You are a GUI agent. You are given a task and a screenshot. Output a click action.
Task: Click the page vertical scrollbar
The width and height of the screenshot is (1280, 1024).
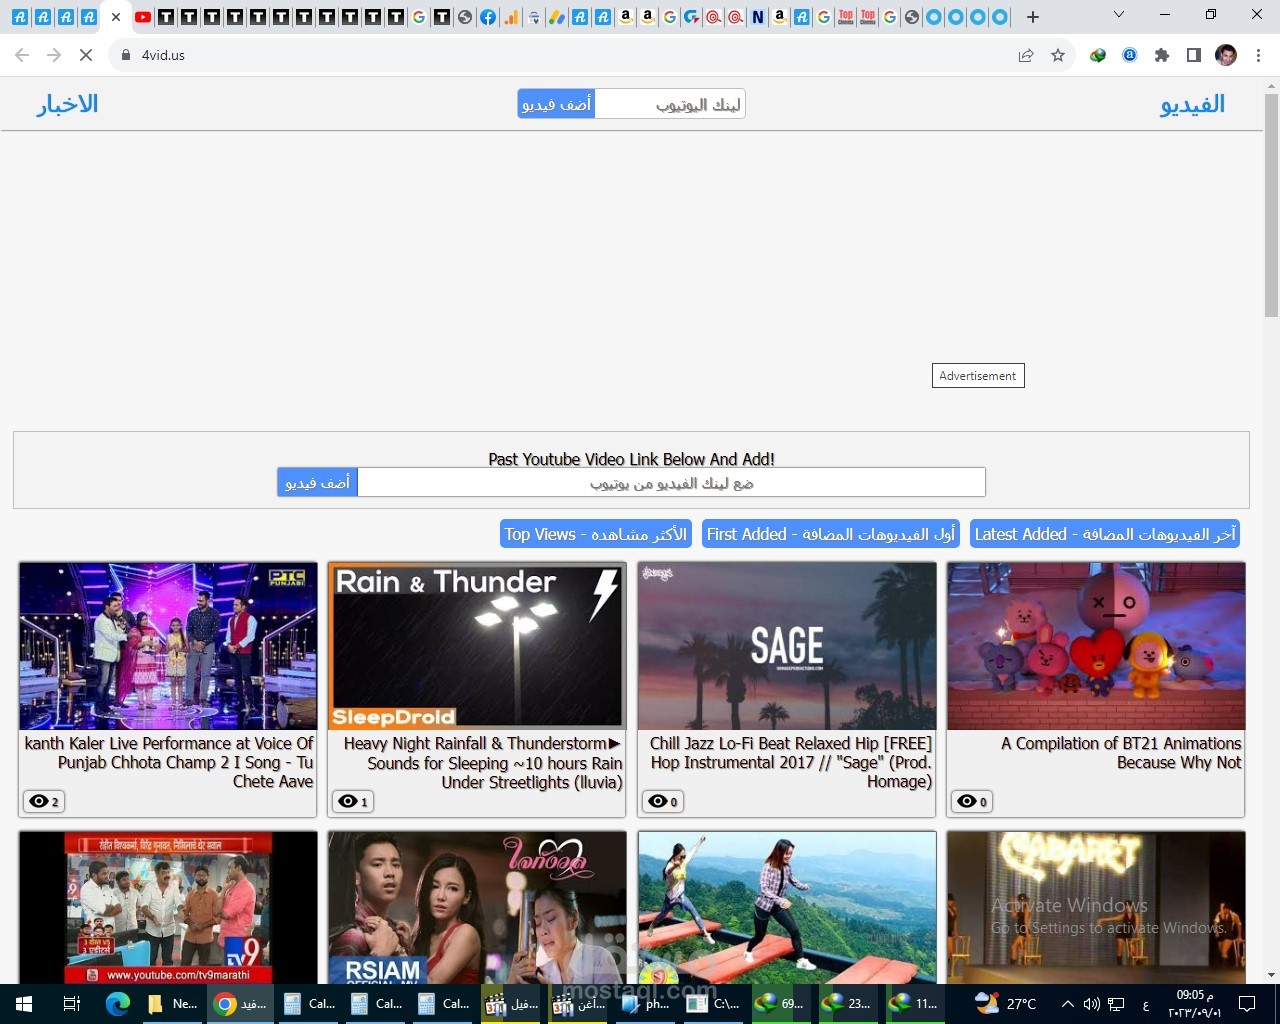point(1271,206)
